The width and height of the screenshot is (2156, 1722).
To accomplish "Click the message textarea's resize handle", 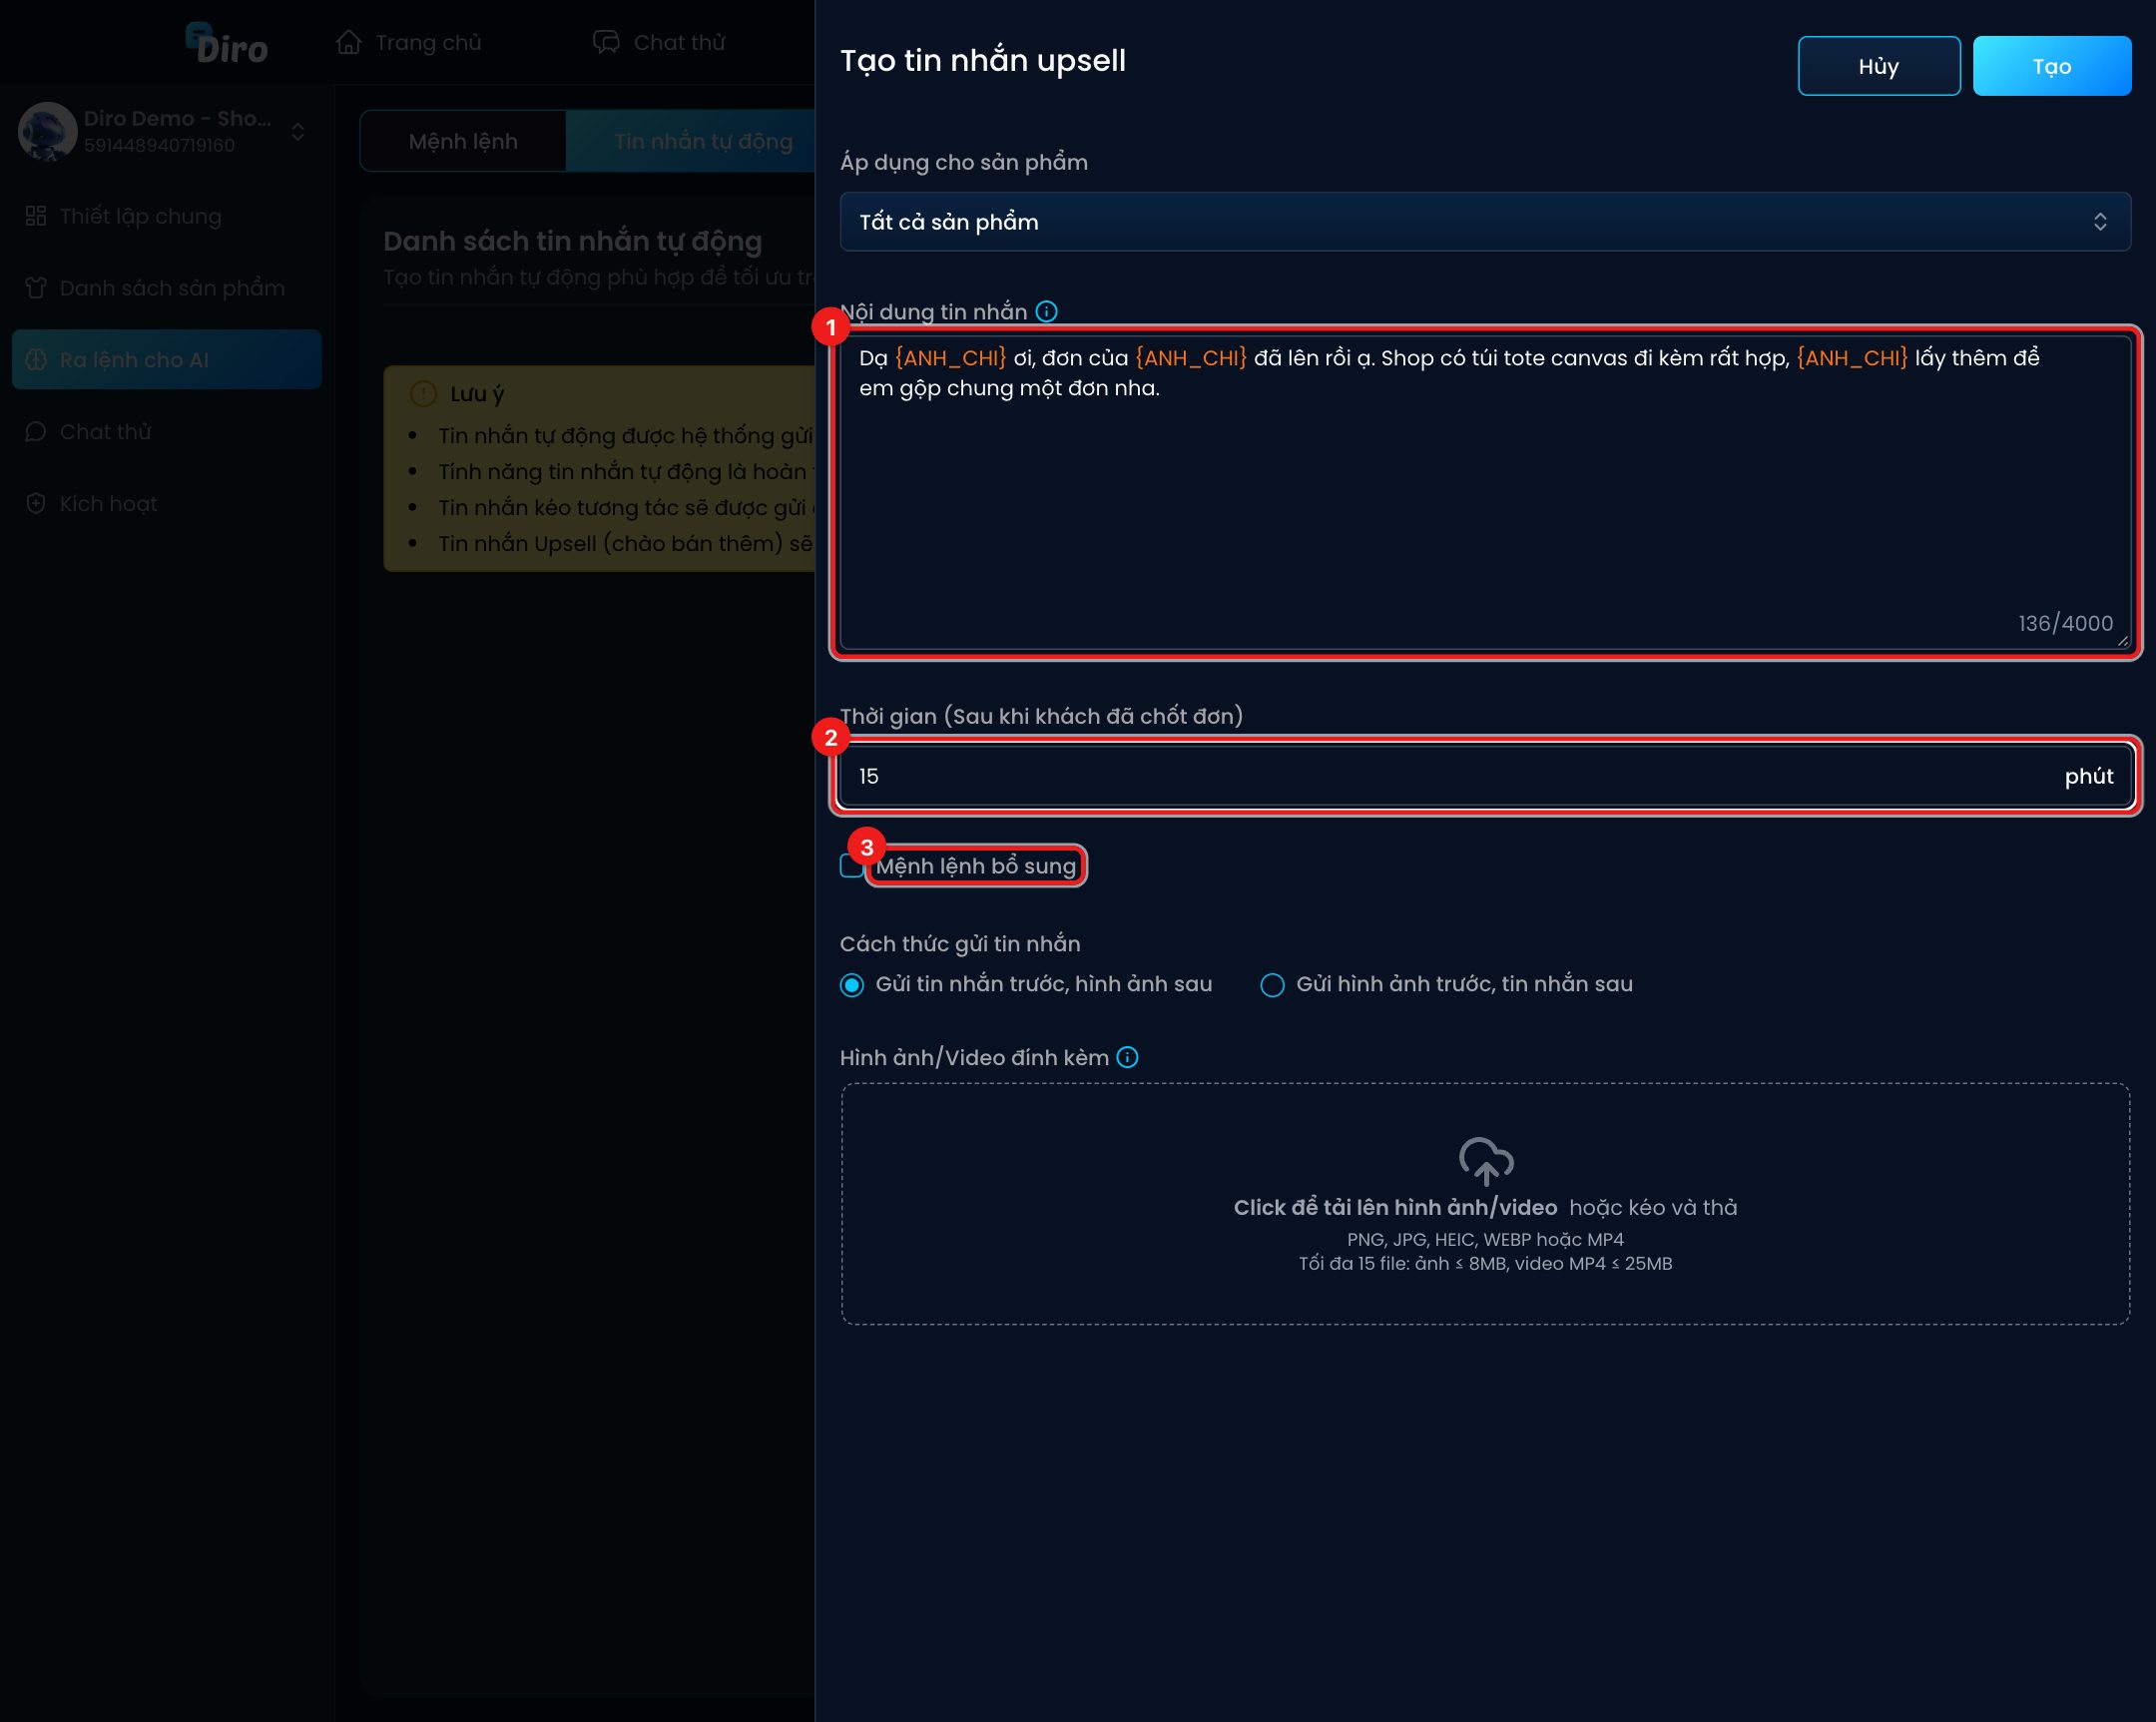I will [x=2122, y=641].
